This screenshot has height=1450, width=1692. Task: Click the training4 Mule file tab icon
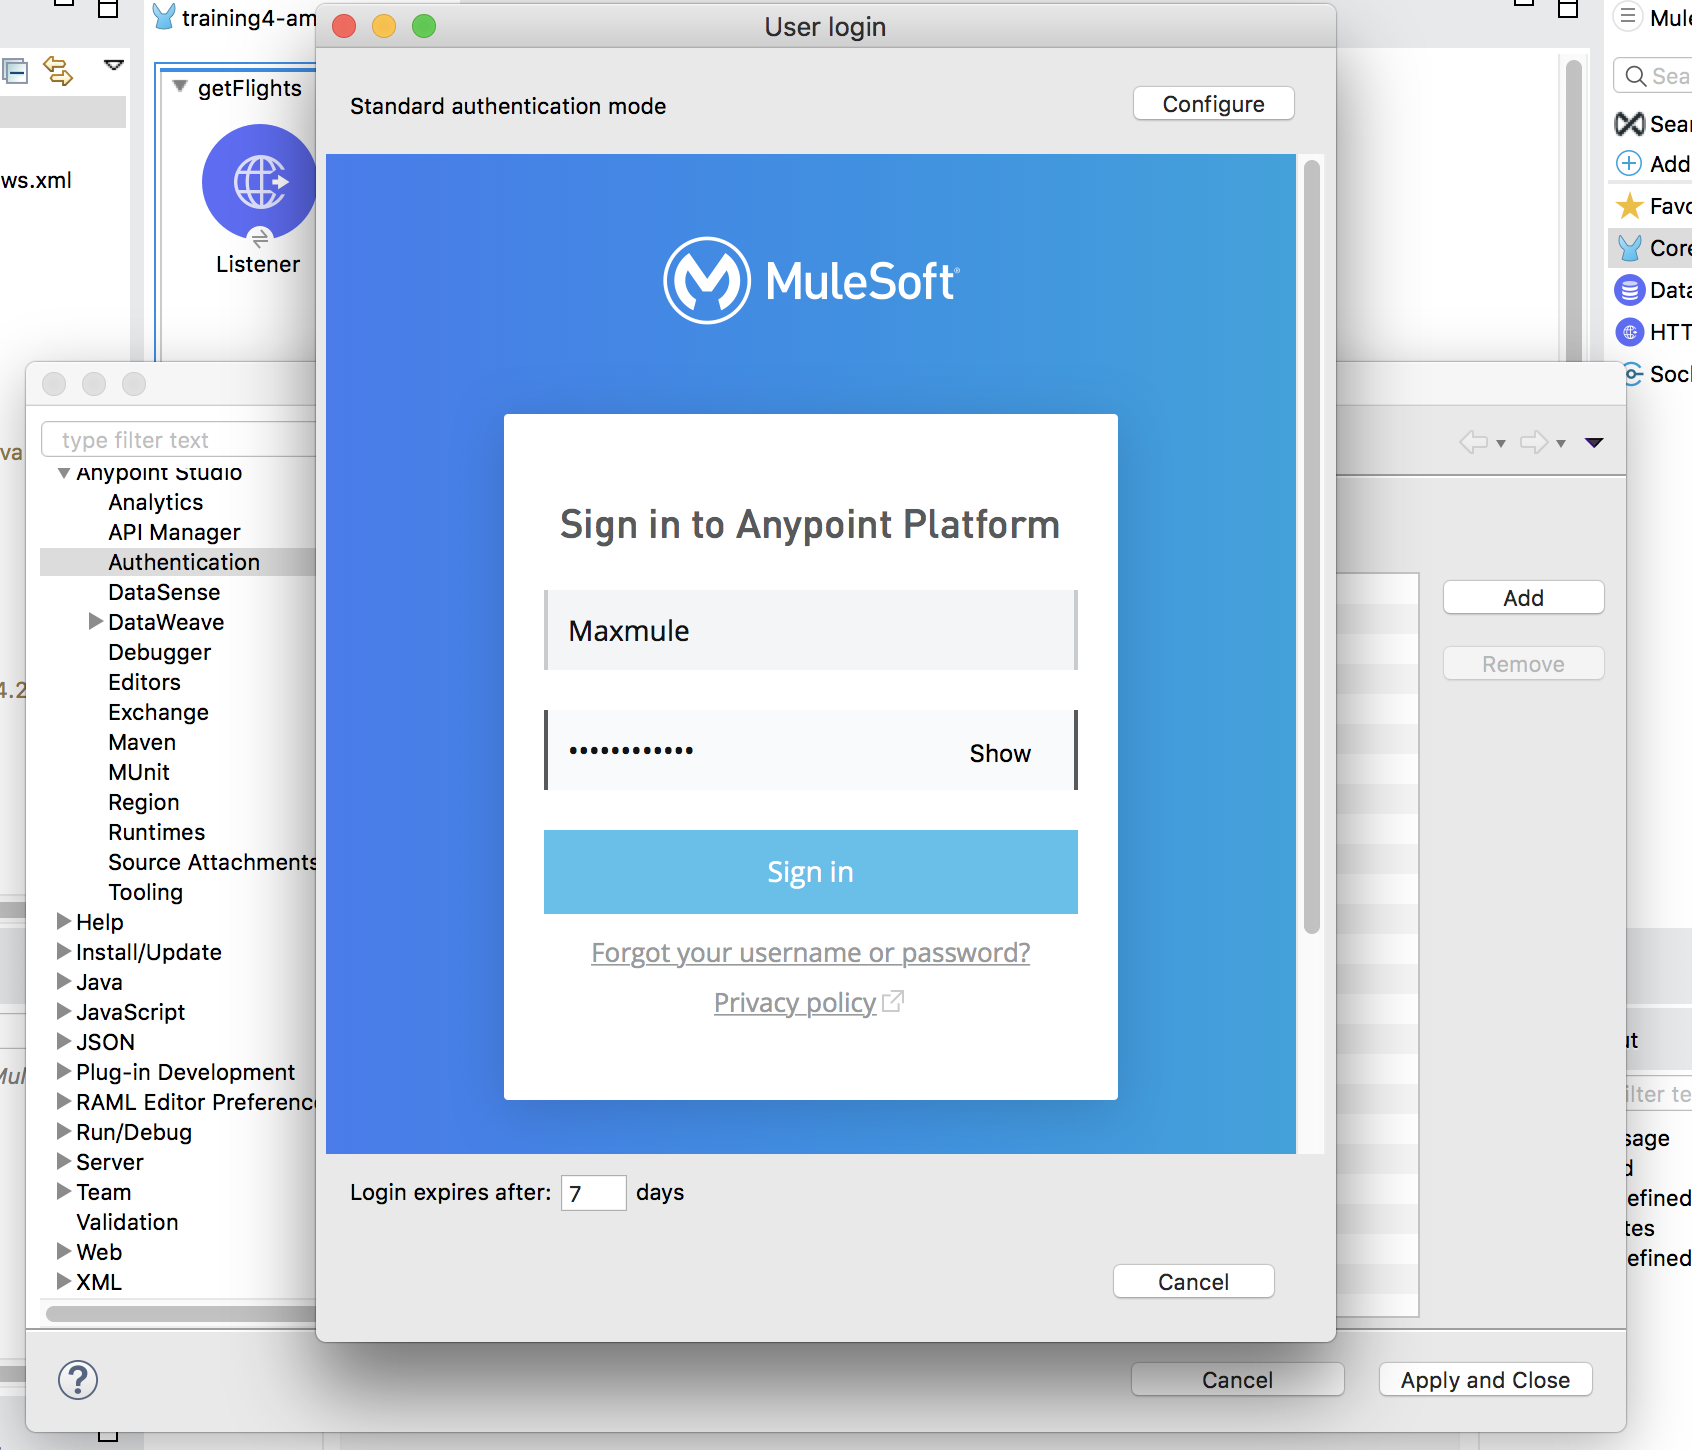pyautogui.click(x=164, y=17)
